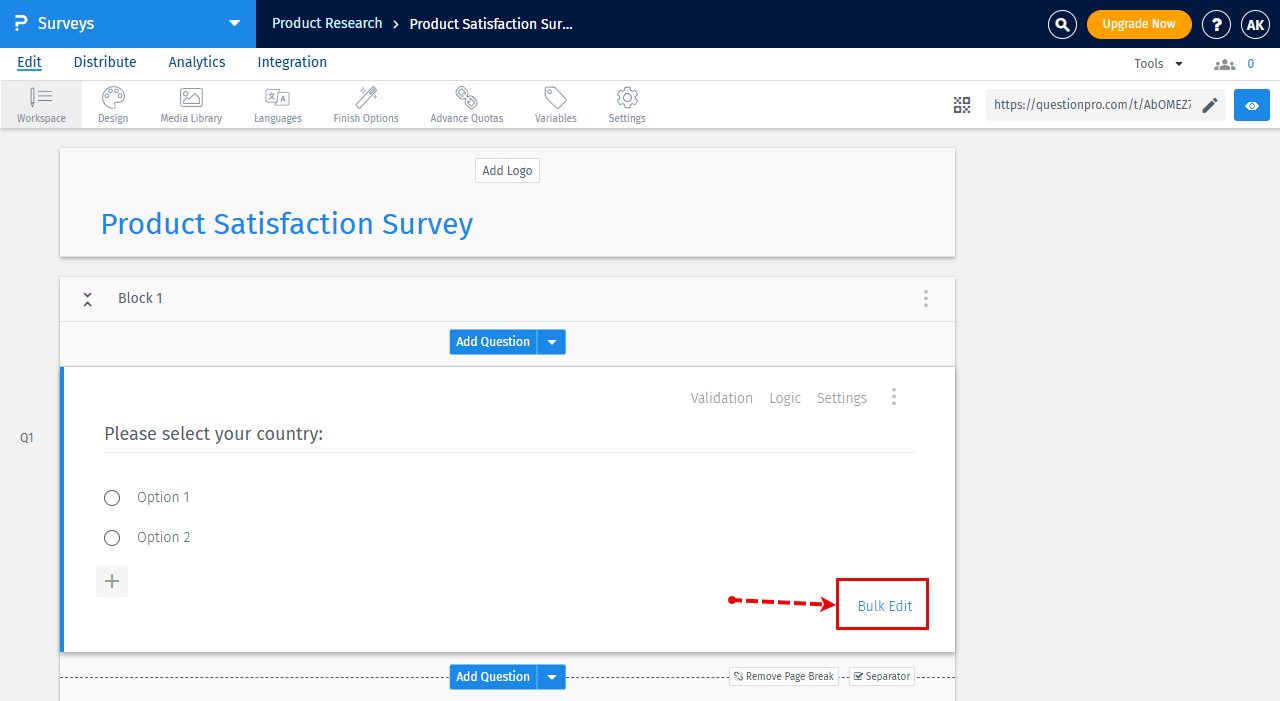Image resolution: width=1280 pixels, height=701 pixels.
Task: Open the Analytics tab
Action: pyautogui.click(x=196, y=62)
